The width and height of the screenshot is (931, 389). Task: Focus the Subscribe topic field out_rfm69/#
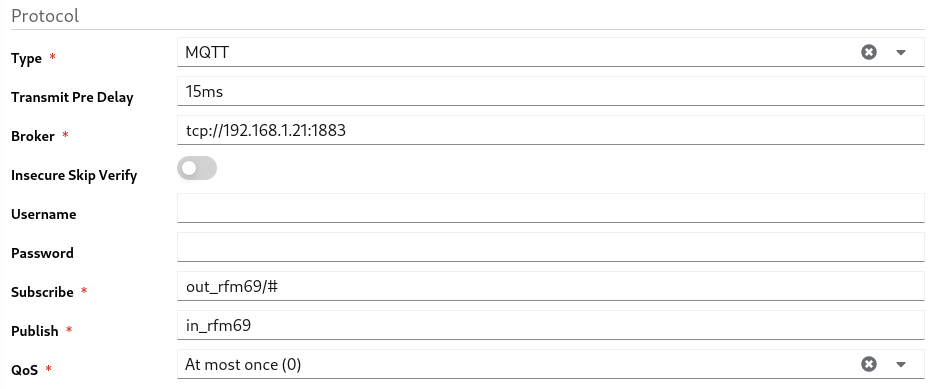point(550,286)
